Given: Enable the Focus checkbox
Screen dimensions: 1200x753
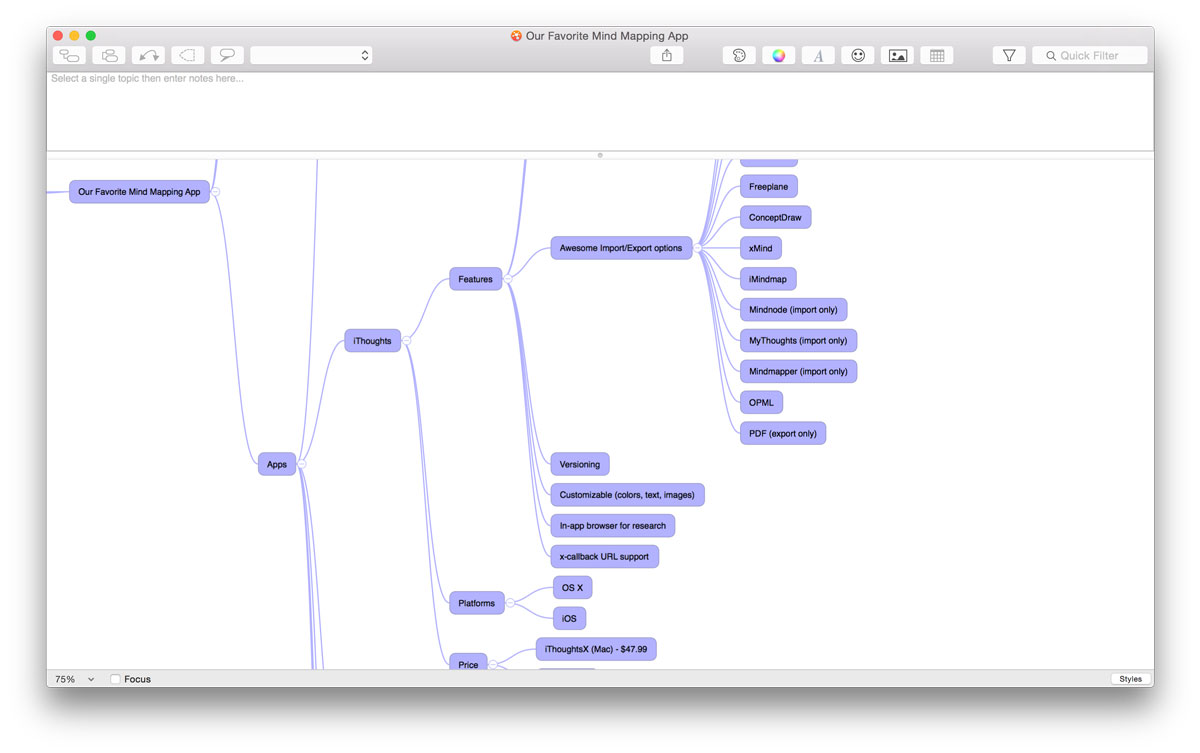Looking at the screenshot, I should point(115,679).
